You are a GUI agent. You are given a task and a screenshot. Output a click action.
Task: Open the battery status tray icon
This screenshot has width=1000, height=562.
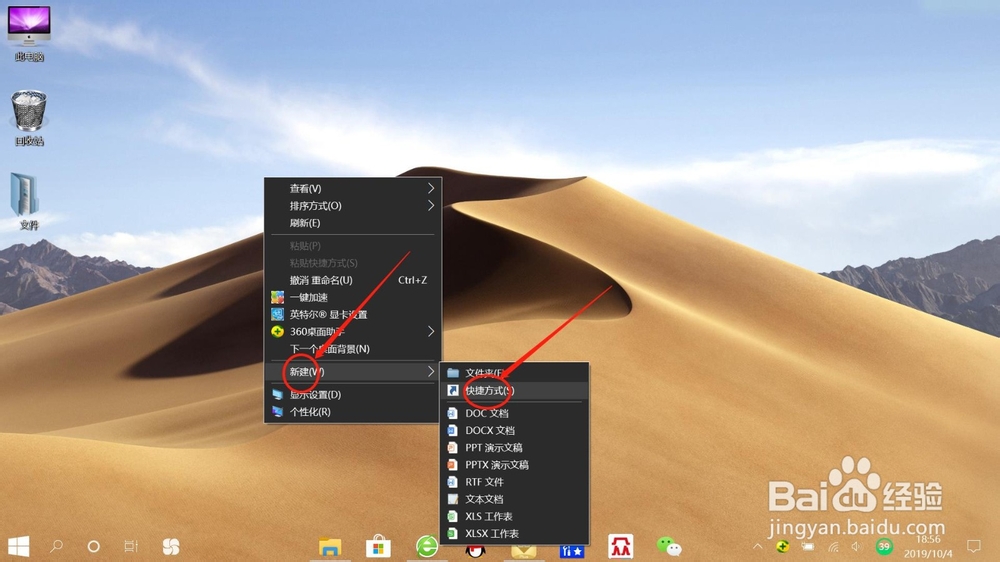click(808, 547)
